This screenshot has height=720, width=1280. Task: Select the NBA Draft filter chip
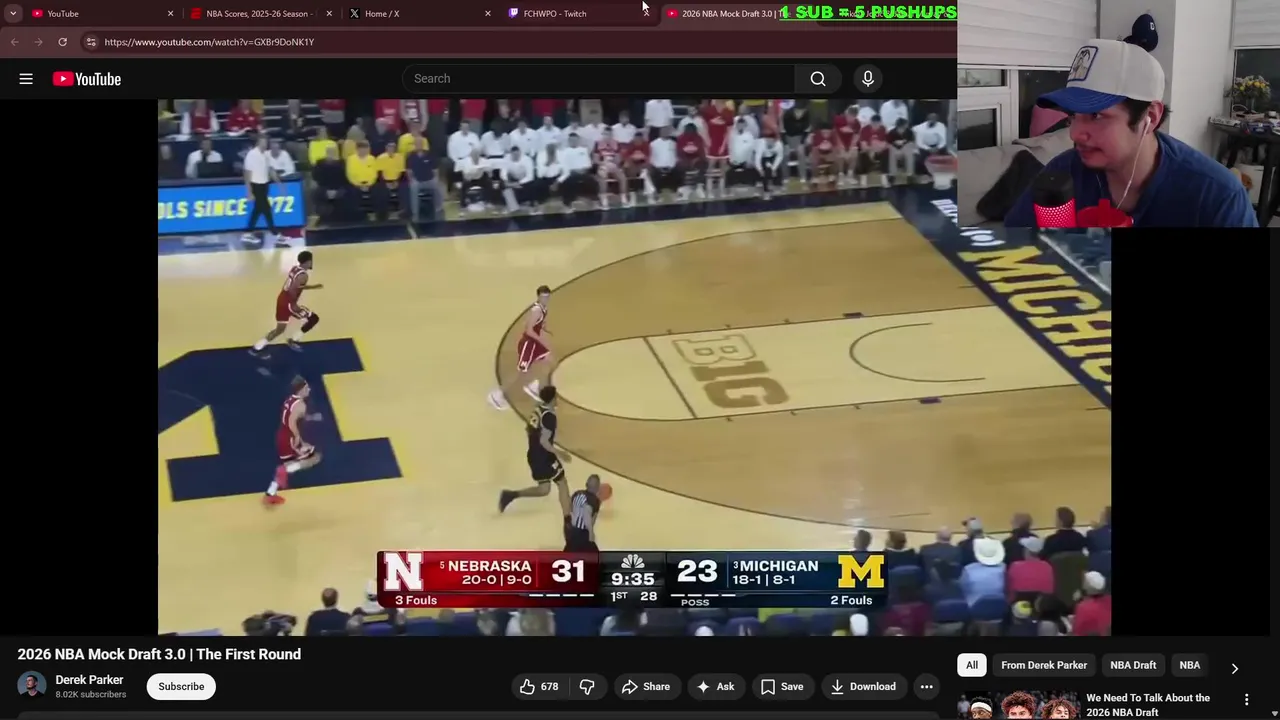(1133, 665)
